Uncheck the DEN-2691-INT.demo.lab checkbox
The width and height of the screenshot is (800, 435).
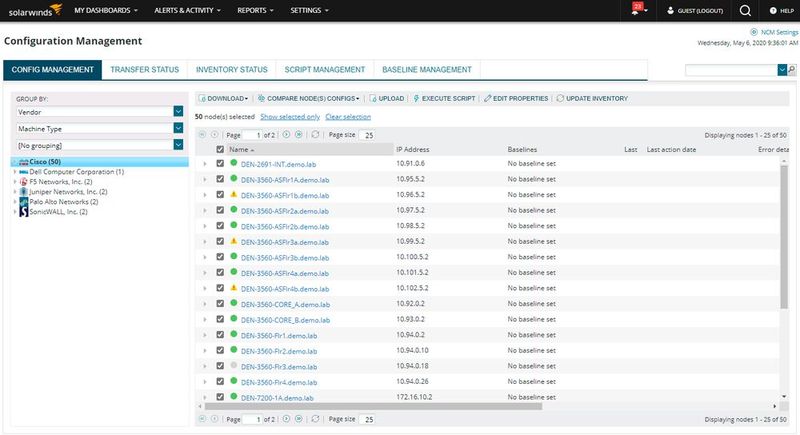(x=220, y=164)
